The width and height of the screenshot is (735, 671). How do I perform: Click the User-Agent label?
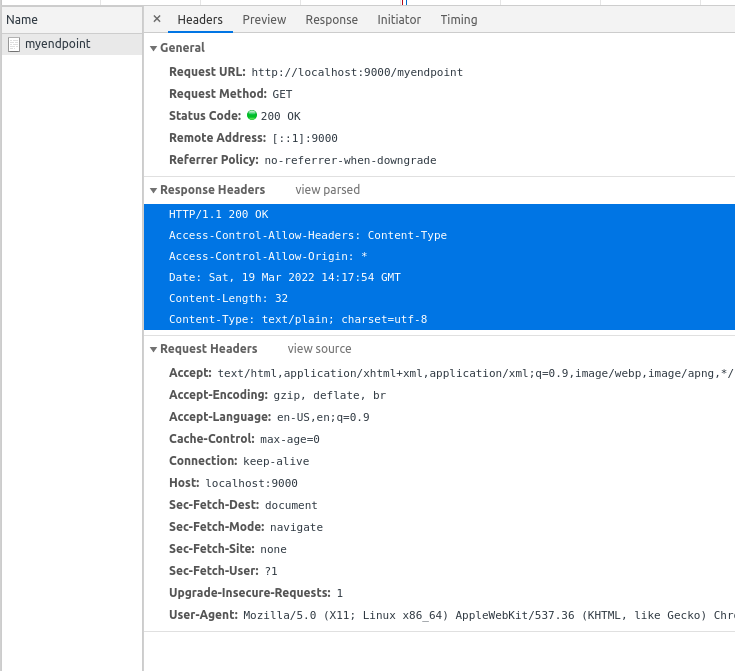203,615
